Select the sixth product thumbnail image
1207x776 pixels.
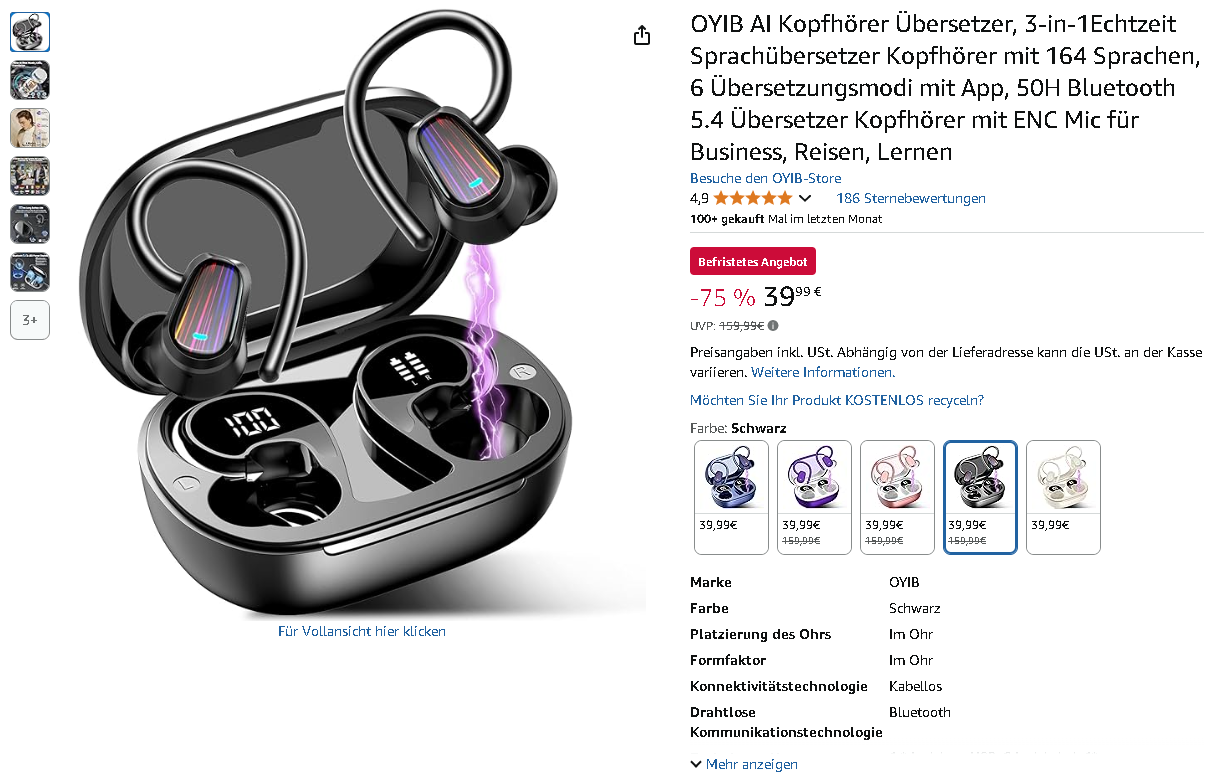(30, 272)
